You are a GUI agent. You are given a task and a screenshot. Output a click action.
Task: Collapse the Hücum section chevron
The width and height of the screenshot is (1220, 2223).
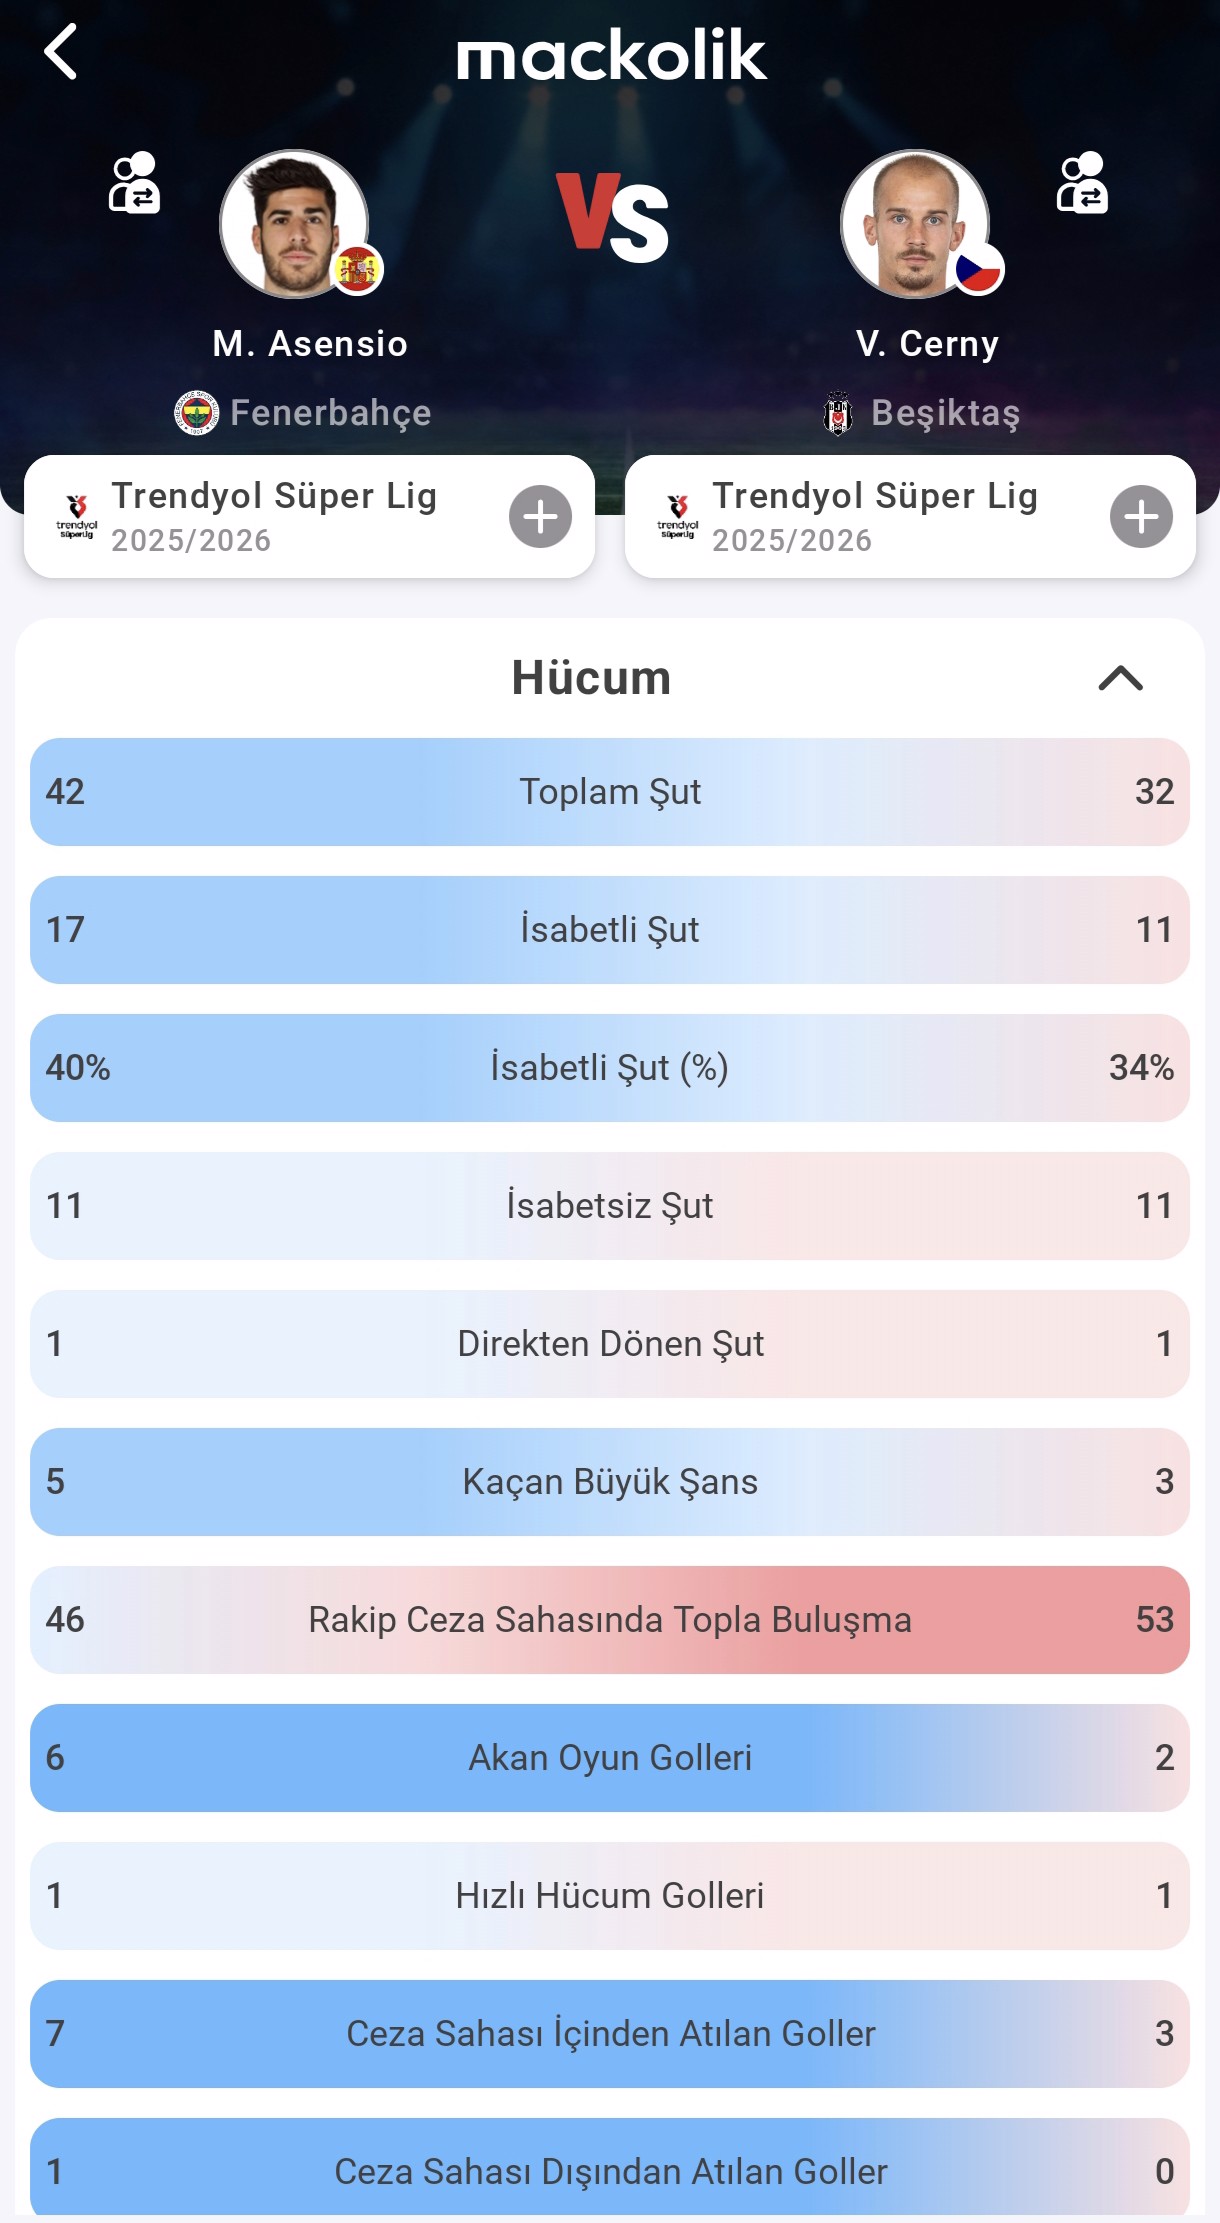(x=1120, y=679)
